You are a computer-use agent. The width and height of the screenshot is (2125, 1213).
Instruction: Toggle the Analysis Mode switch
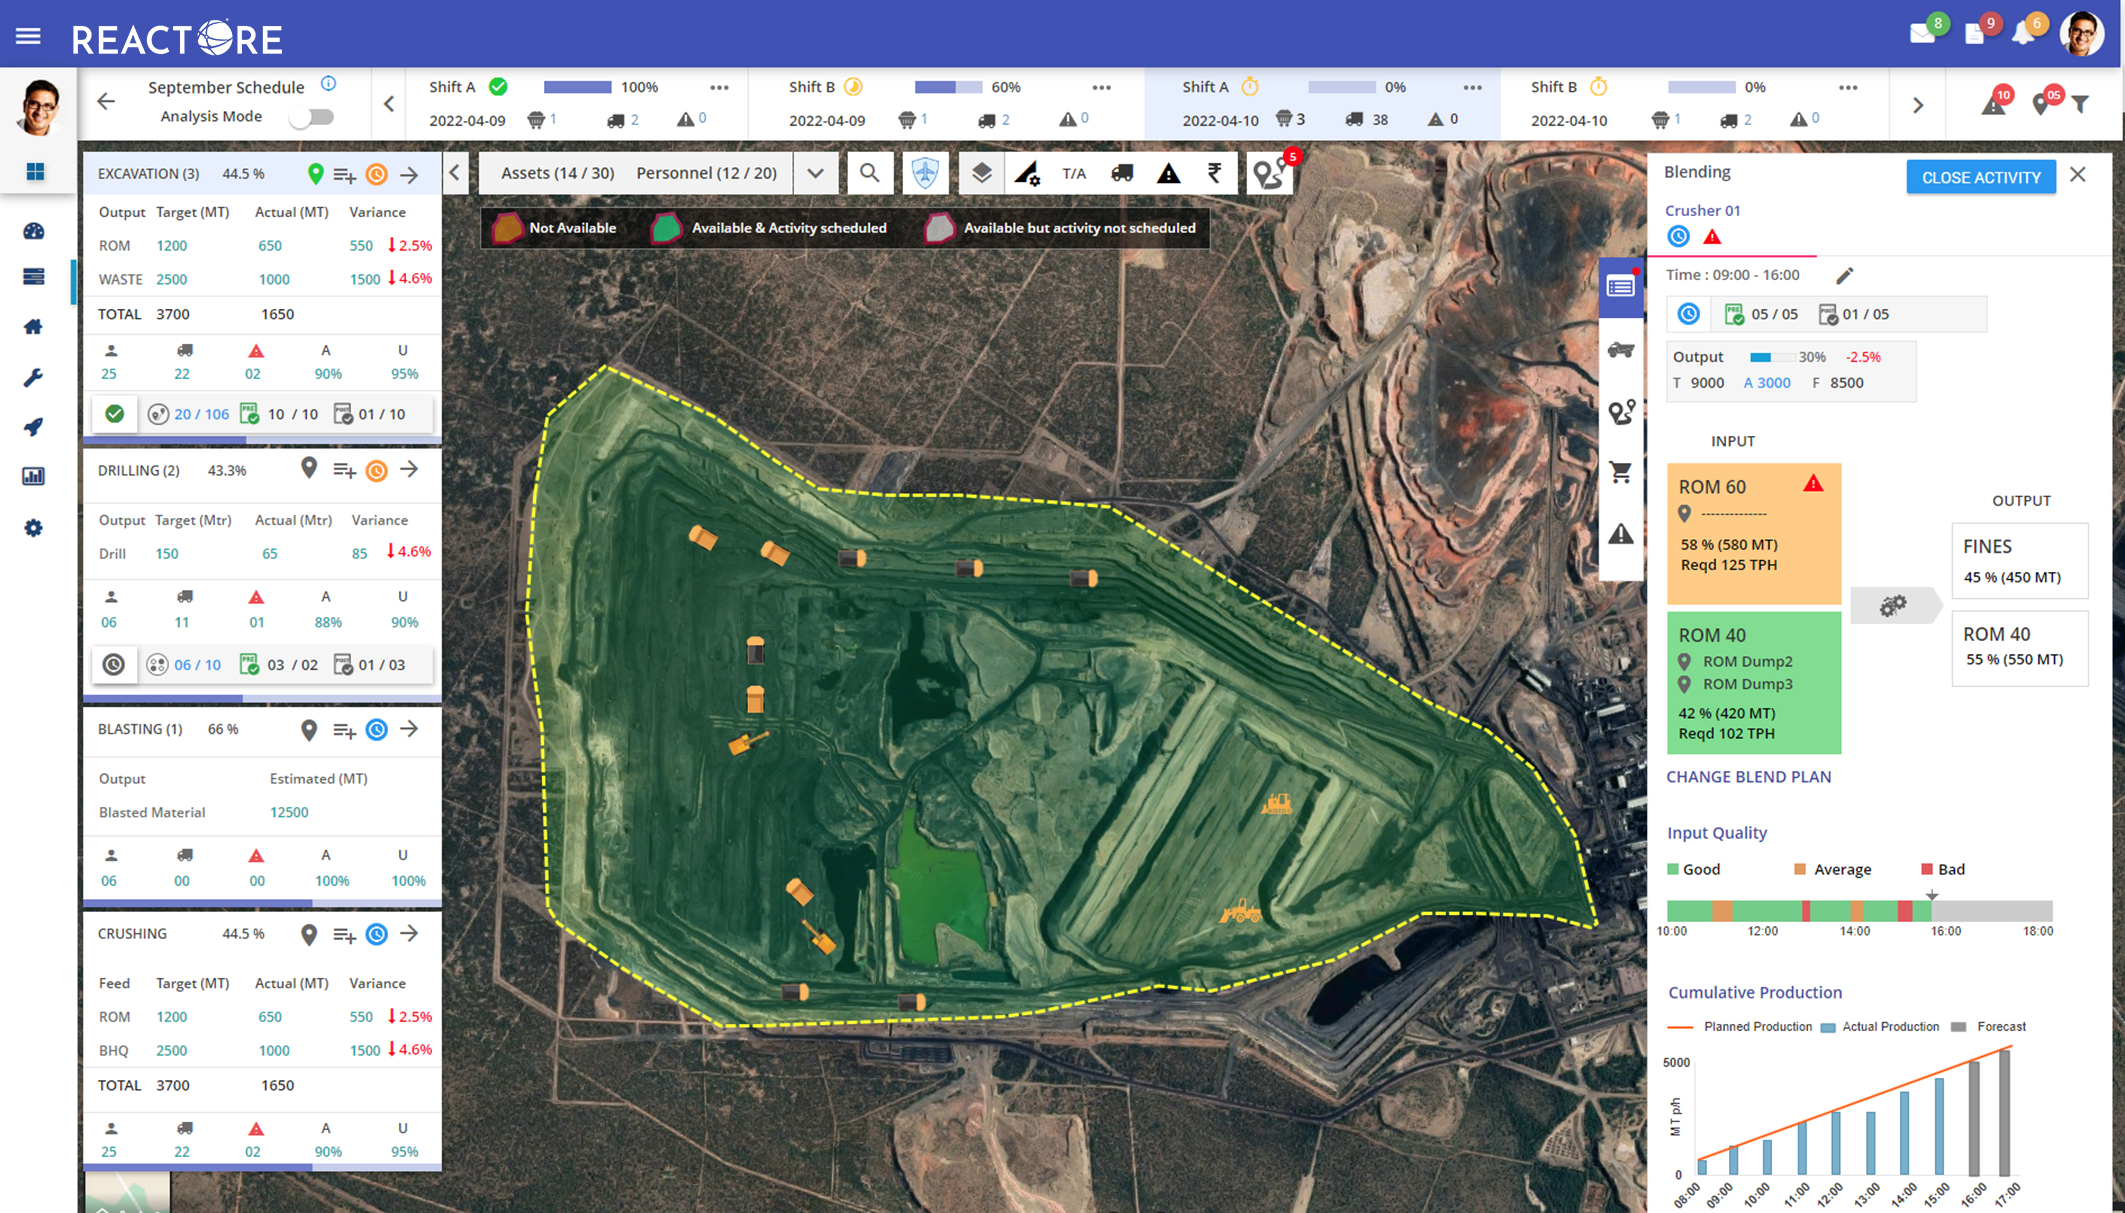(x=312, y=117)
